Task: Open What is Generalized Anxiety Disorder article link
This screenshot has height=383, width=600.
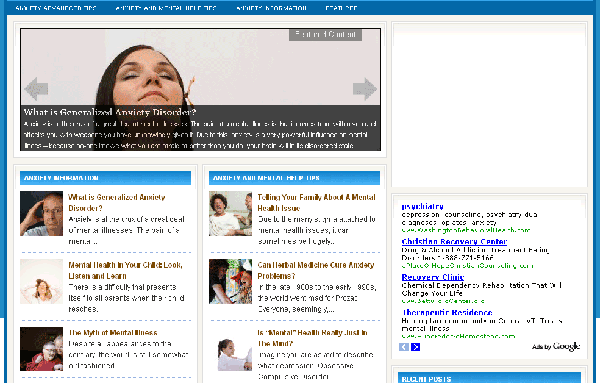Action: (x=117, y=203)
